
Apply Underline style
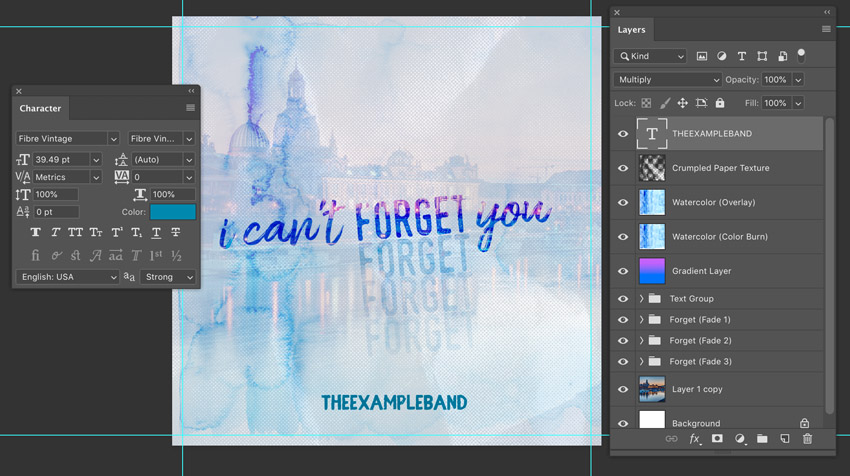point(156,233)
